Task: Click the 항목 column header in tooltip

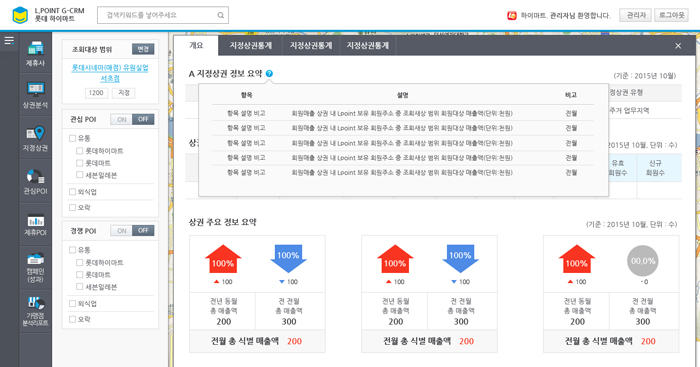Action: [x=246, y=95]
